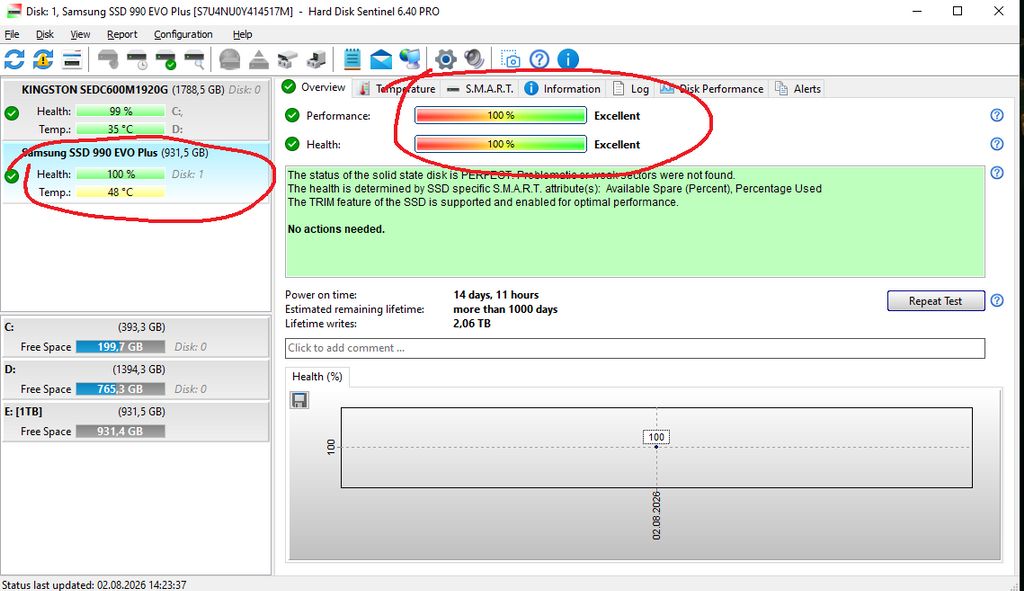Click the Repeat Test button

[x=935, y=301]
